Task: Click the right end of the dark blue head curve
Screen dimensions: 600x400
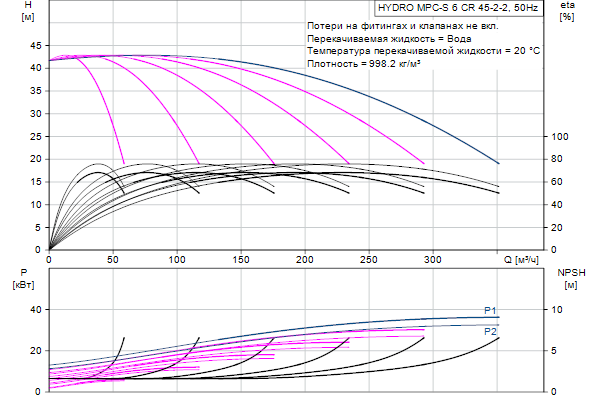Action: tap(498, 163)
